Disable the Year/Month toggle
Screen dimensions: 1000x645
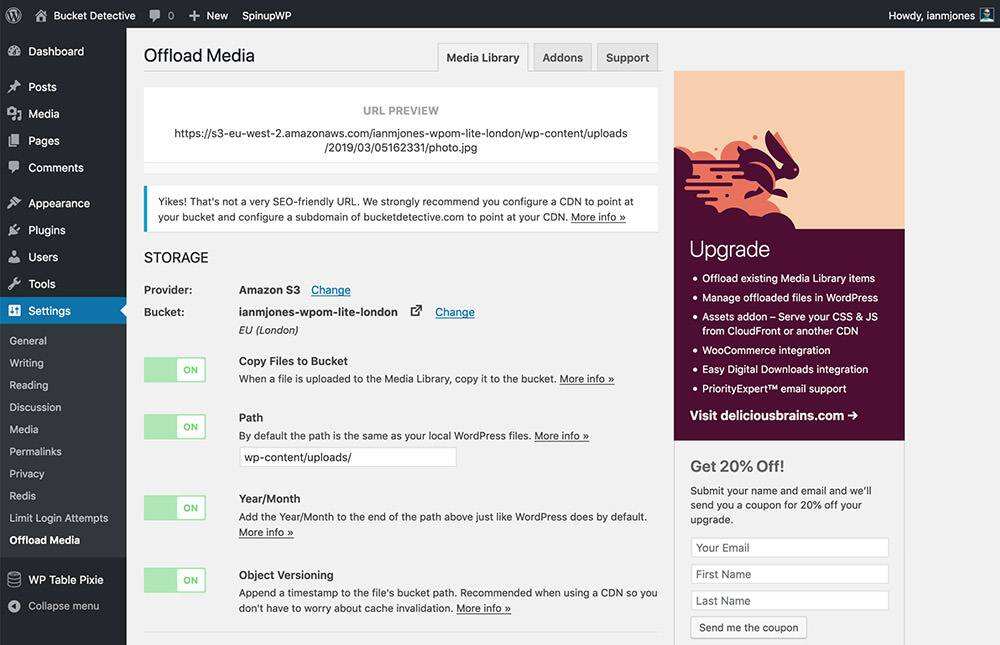175,508
